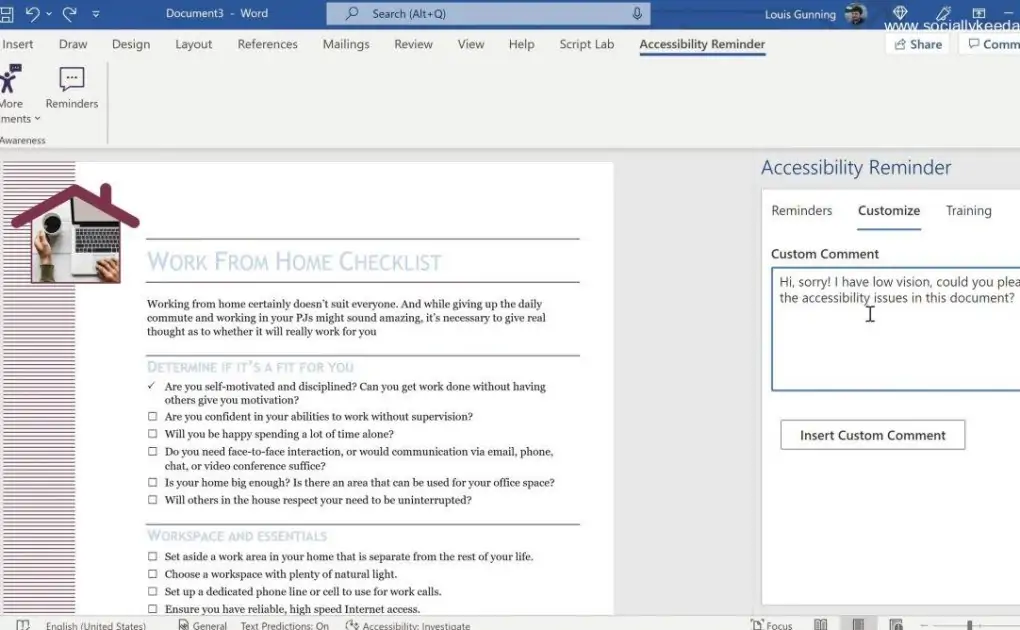Go to the References tab
The height and width of the screenshot is (630, 1020).
coord(267,44)
